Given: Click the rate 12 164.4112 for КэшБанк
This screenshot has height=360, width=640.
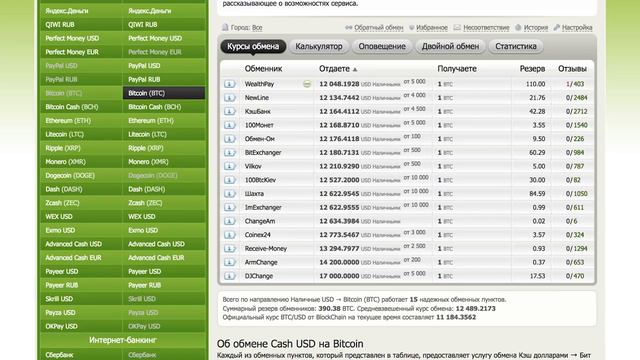Looking at the screenshot, I should [x=339, y=111].
